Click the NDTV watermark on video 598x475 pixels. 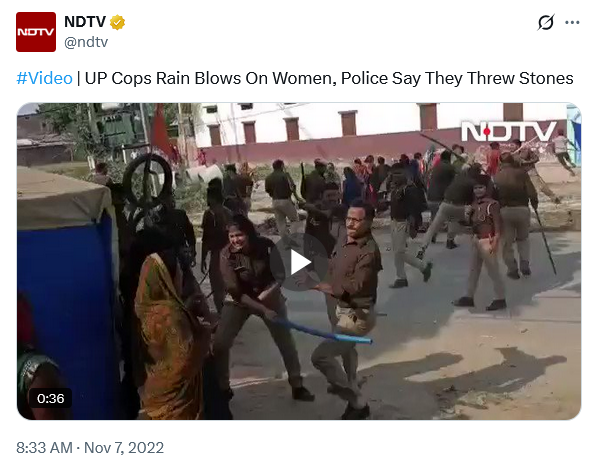[509, 131]
